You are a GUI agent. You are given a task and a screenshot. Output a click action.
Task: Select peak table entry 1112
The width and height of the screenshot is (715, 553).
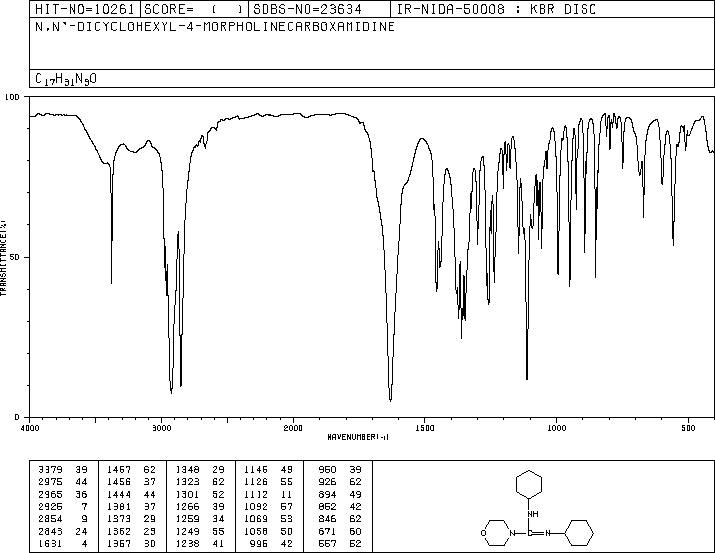(256, 494)
